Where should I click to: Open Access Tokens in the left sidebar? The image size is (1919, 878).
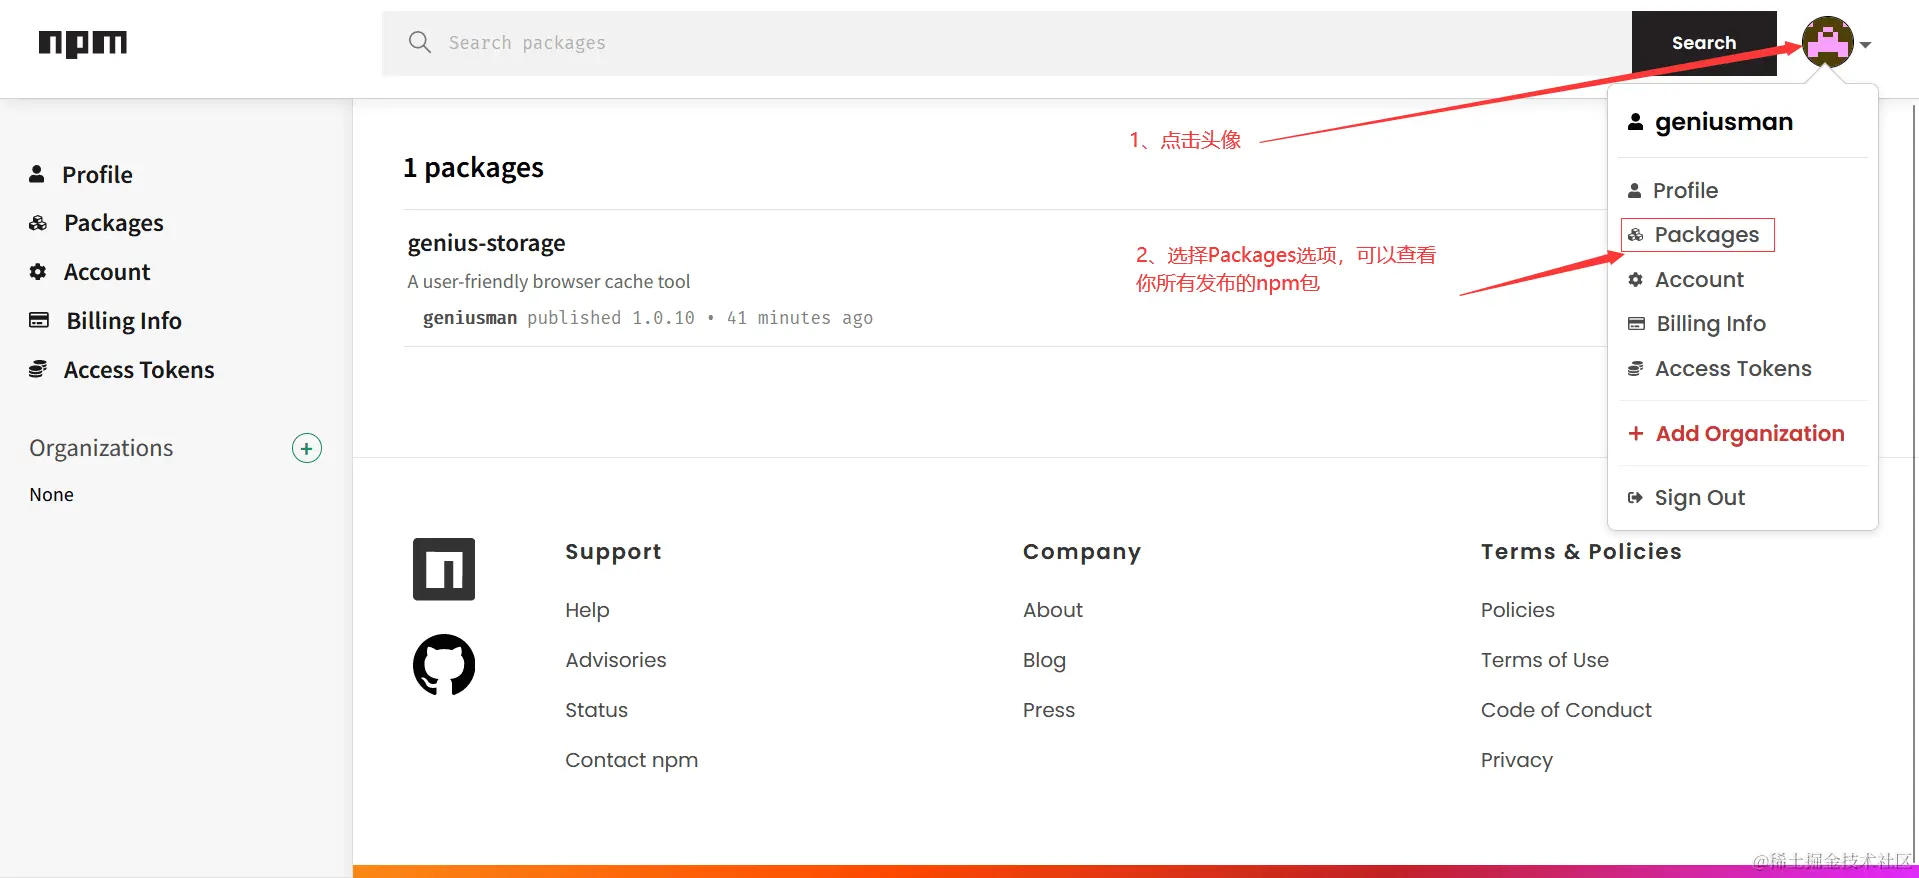[139, 369]
